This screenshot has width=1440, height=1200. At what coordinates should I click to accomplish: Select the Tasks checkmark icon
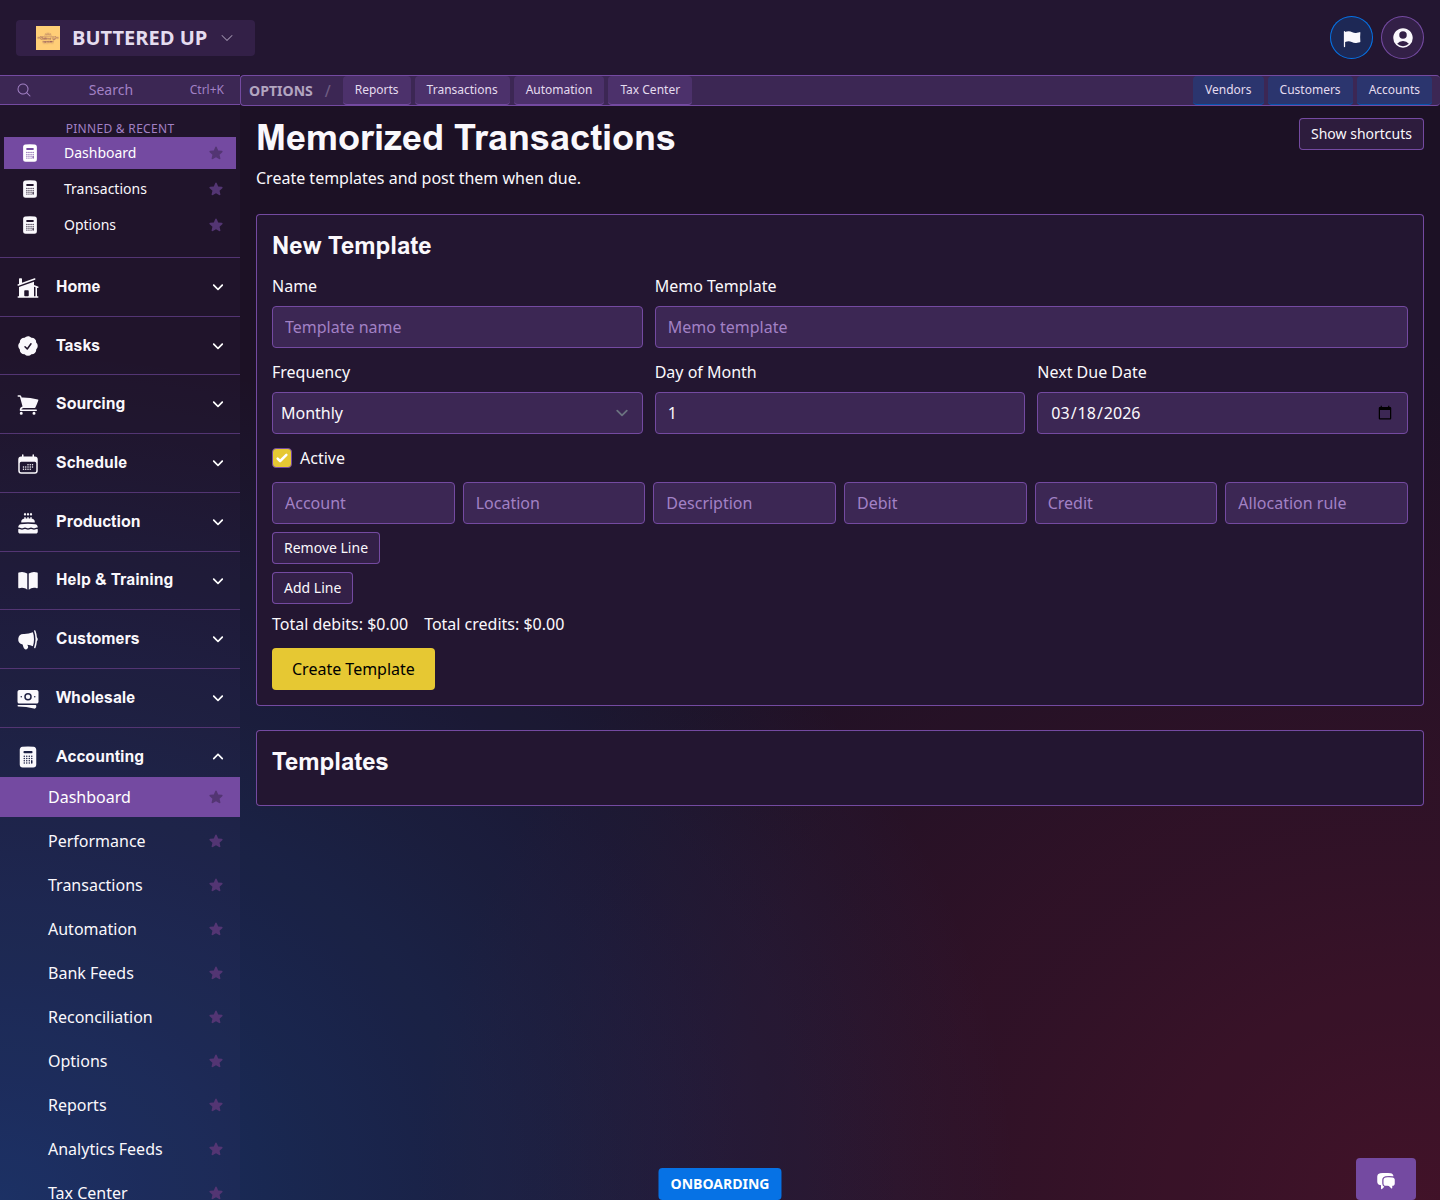pyautogui.click(x=27, y=345)
